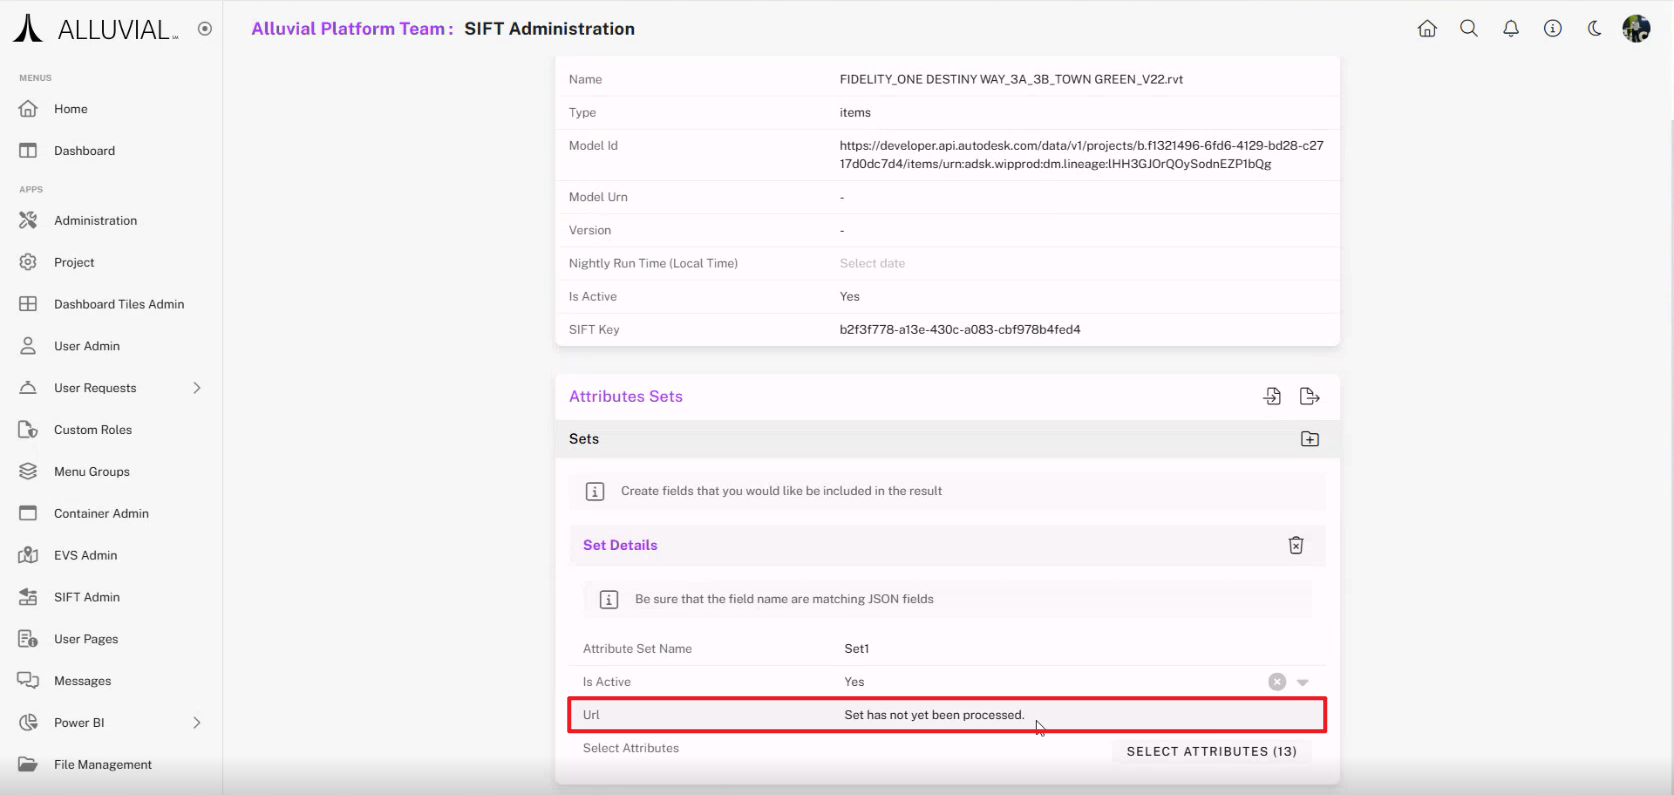Click the export icon in Attributes Sets
Viewport: 1674px width, 795px height.
[x=1309, y=397]
